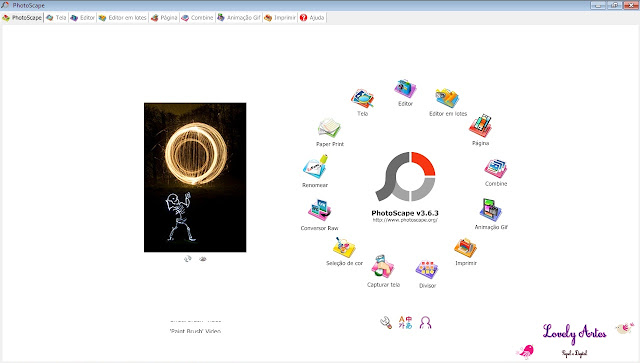640x363 pixels.
Task: Open the 'Paint Brush' Video link
Action: click(195, 331)
